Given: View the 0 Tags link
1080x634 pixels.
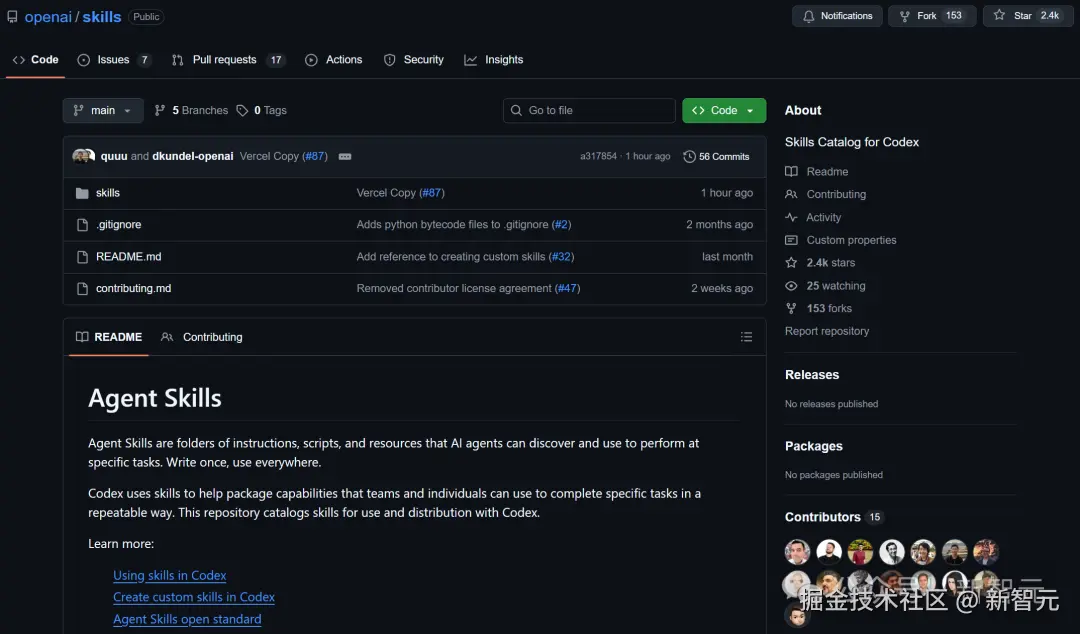Looking at the screenshot, I should tap(262, 110).
